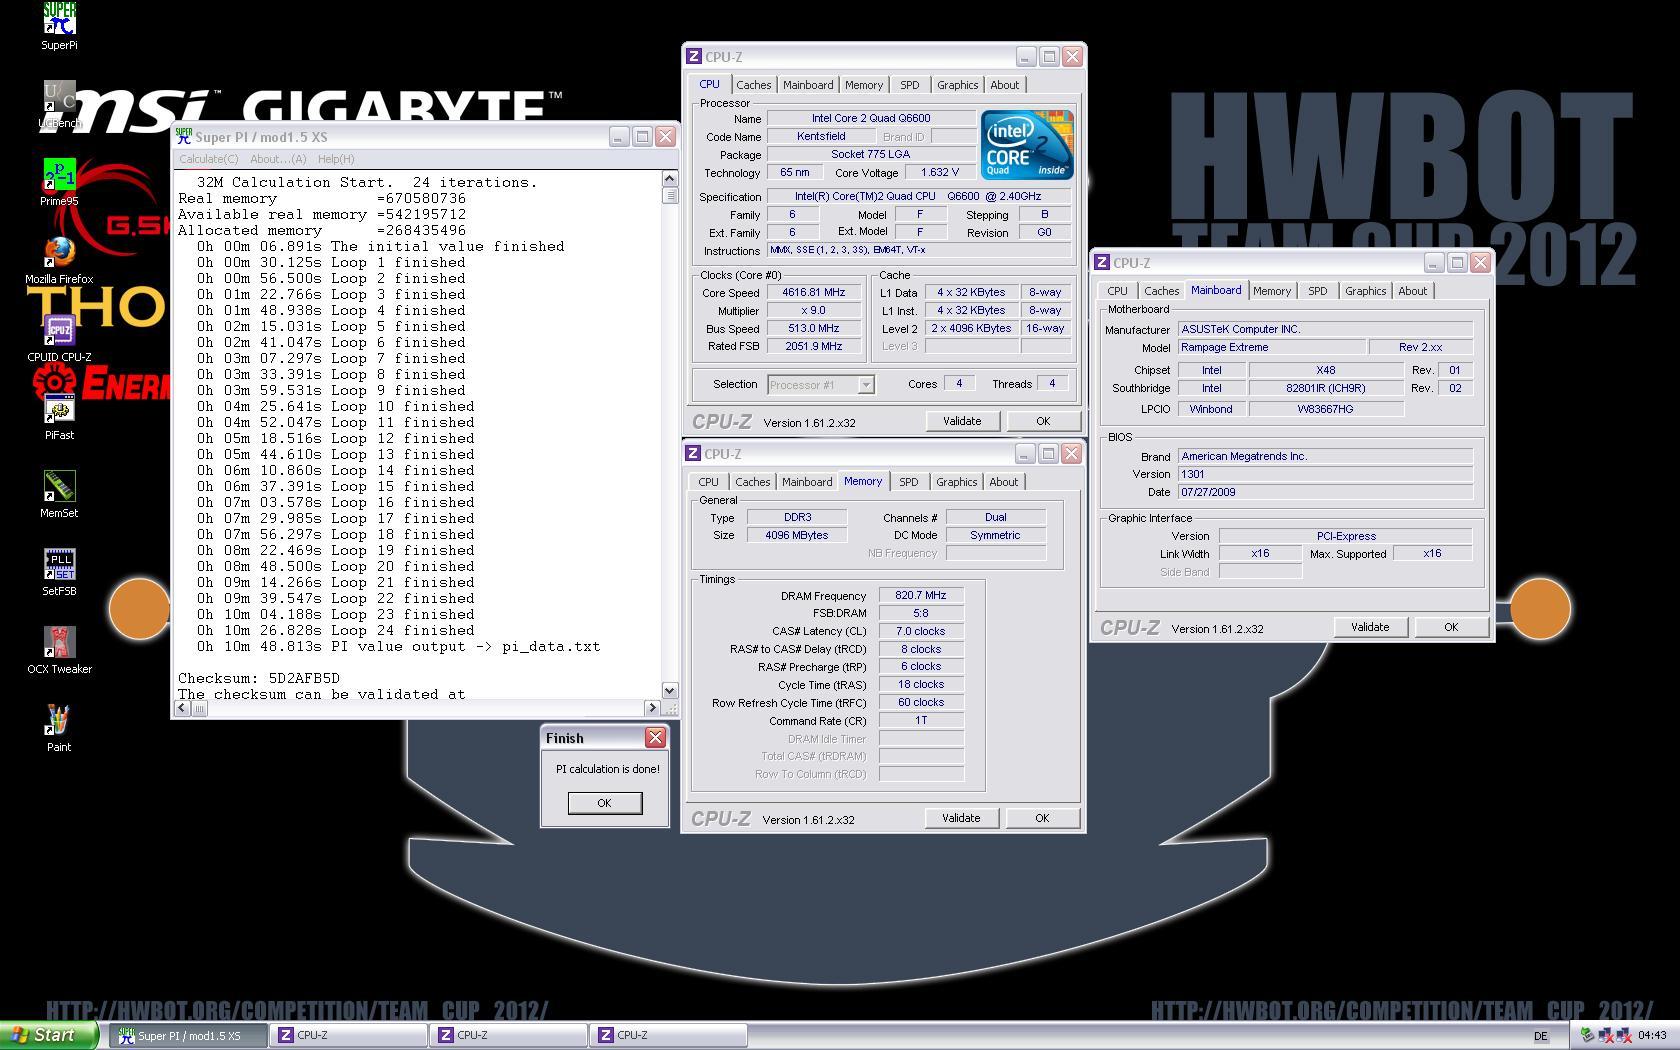Select CPU tab in the Memory CPU-Z window
Image resolution: width=1680 pixels, height=1050 pixels.
pos(708,483)
